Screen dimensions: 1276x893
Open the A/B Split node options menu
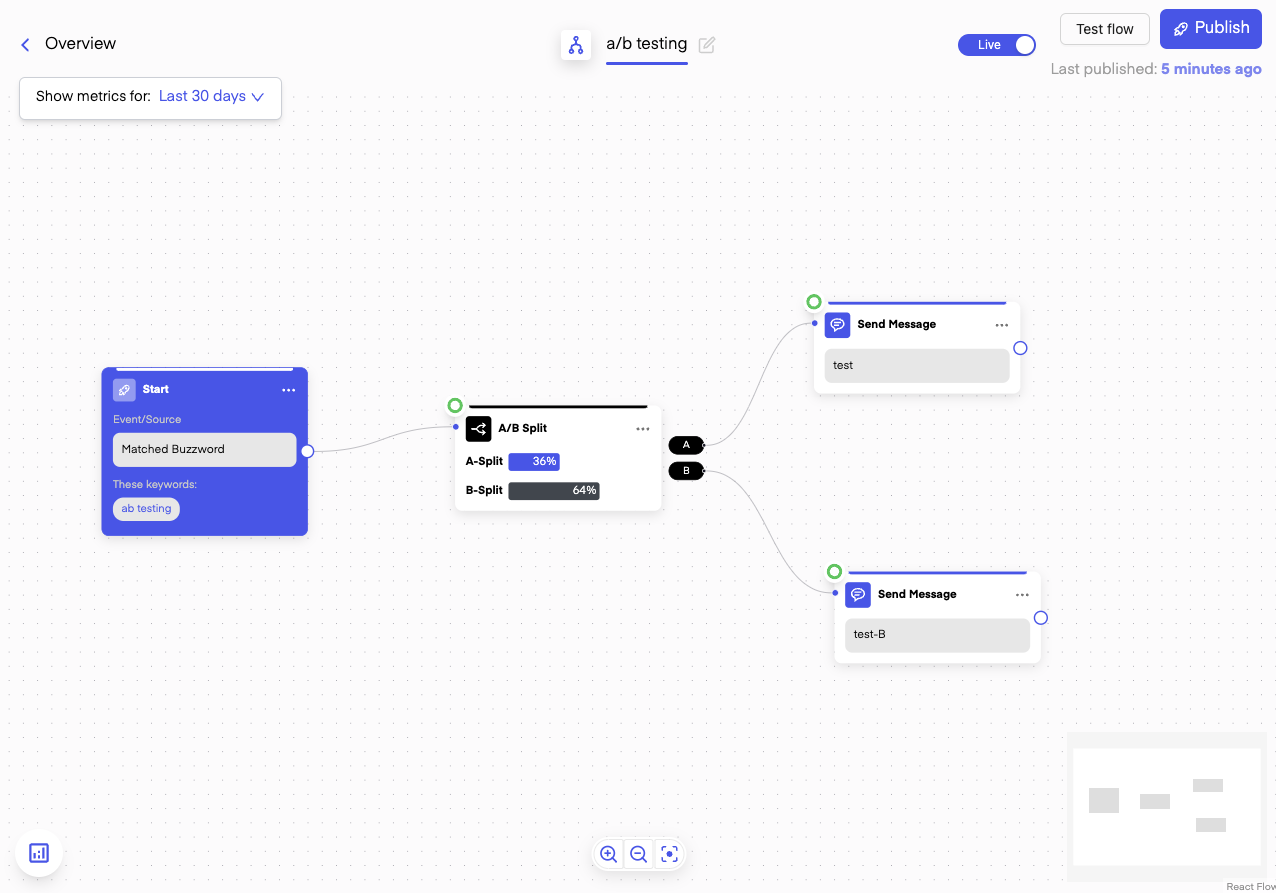643,429
